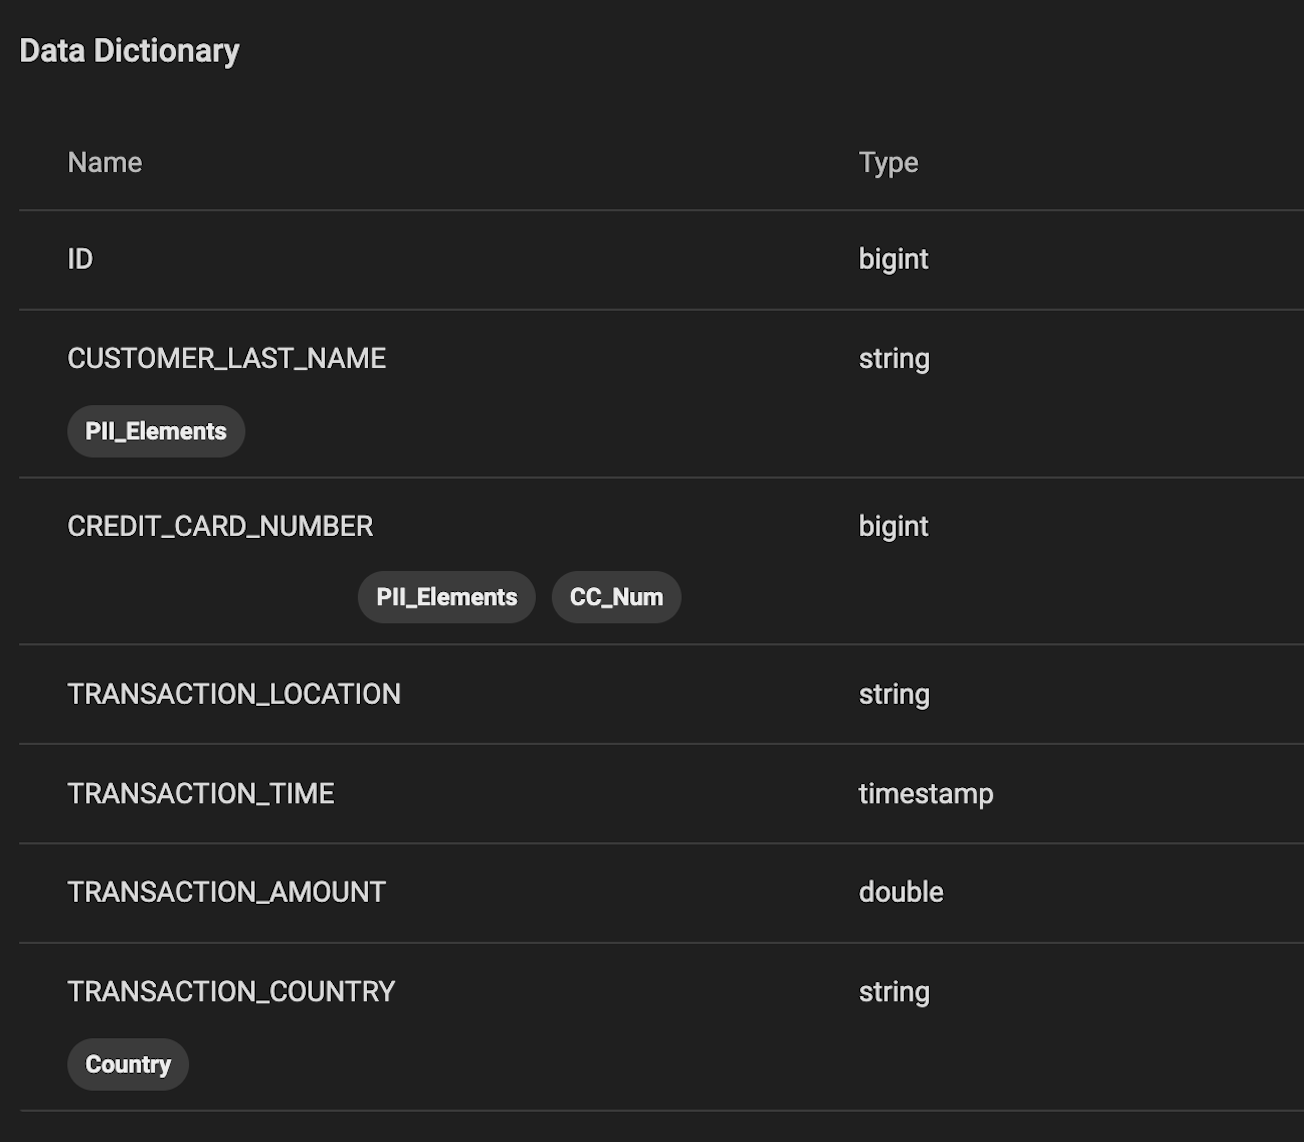Click string type in TRANSACTION_COUNTRY row
Image resolution: width=1304 pixels, height=1142 pixels.
[x=894, y=991]
